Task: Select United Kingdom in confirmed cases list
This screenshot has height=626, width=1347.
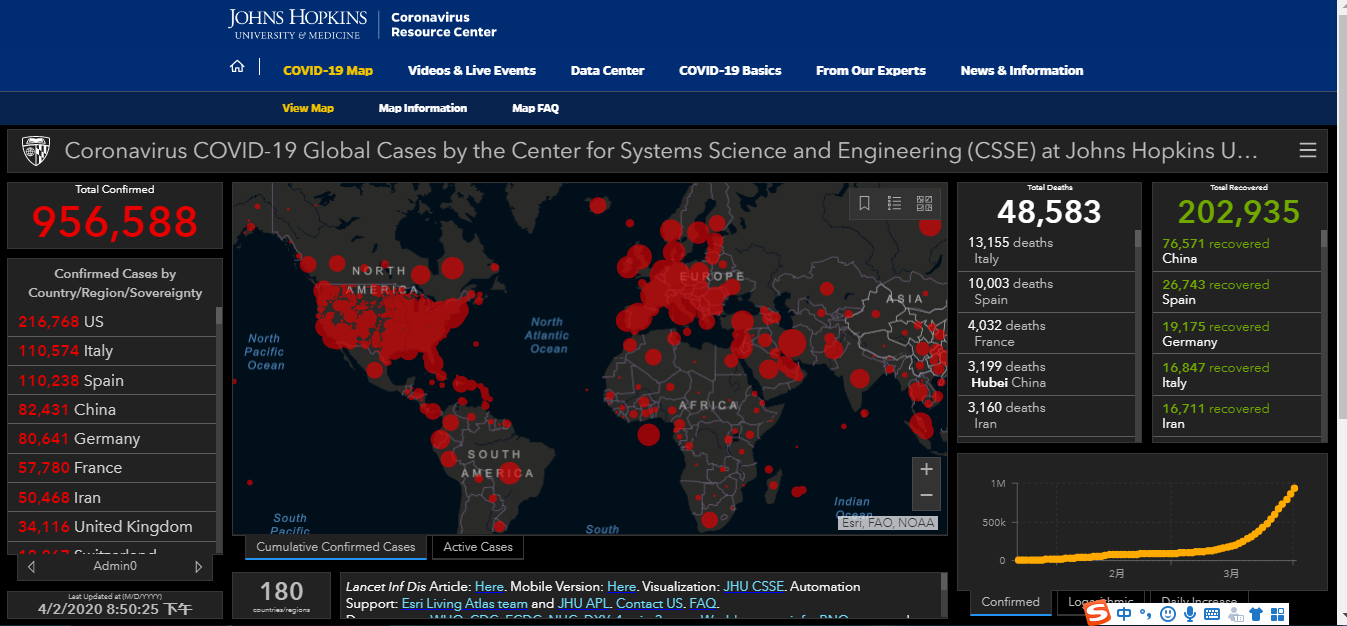Action: click(112, 527)
